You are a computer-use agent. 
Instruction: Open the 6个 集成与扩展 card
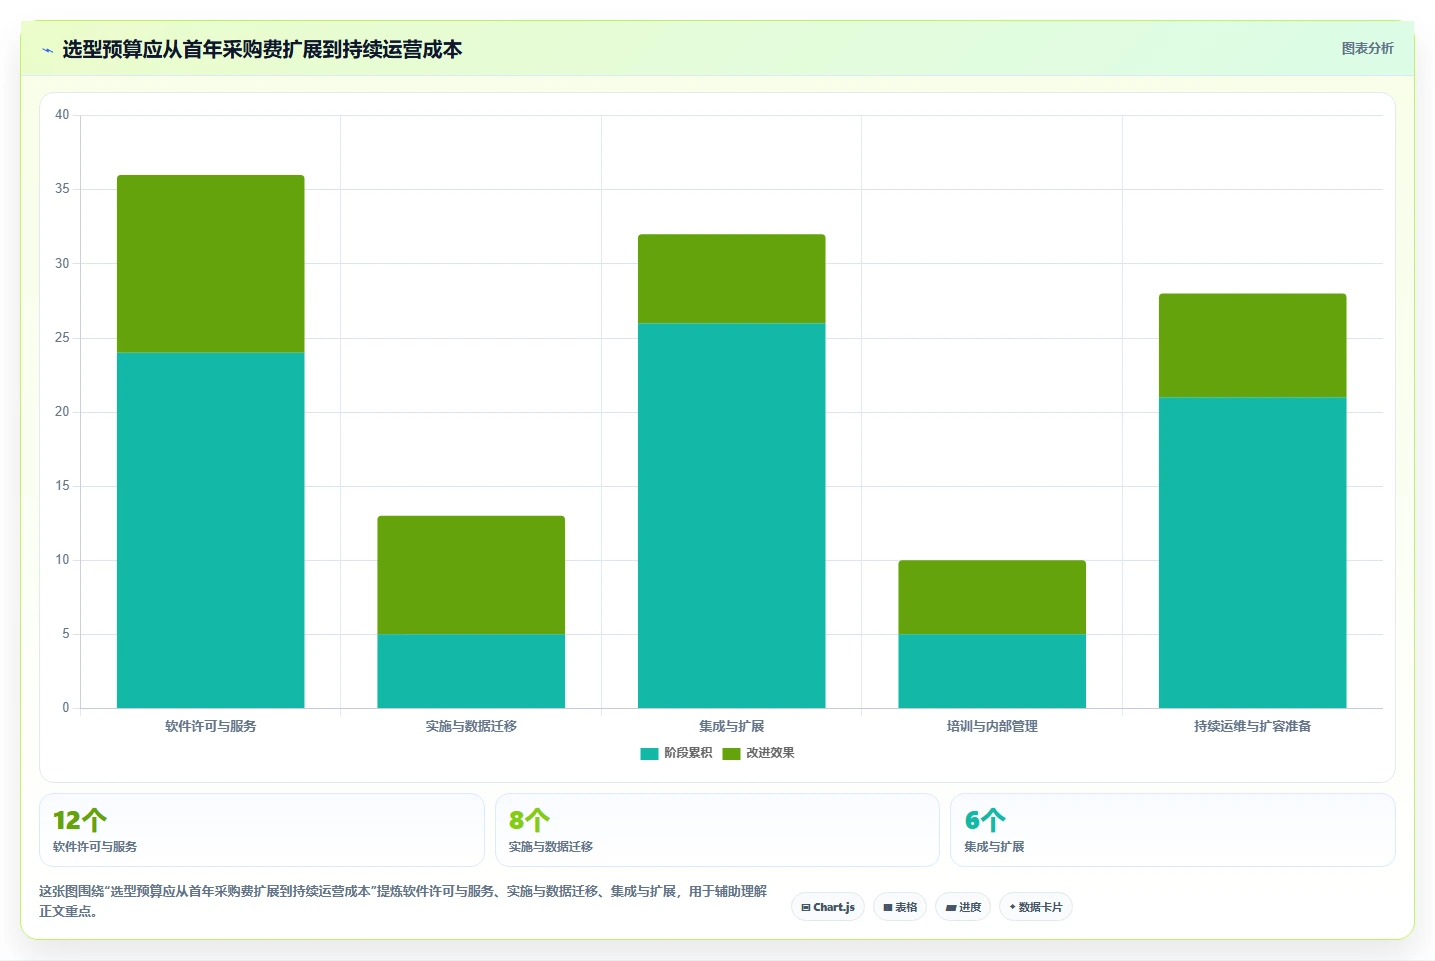tap(1172, 830)
